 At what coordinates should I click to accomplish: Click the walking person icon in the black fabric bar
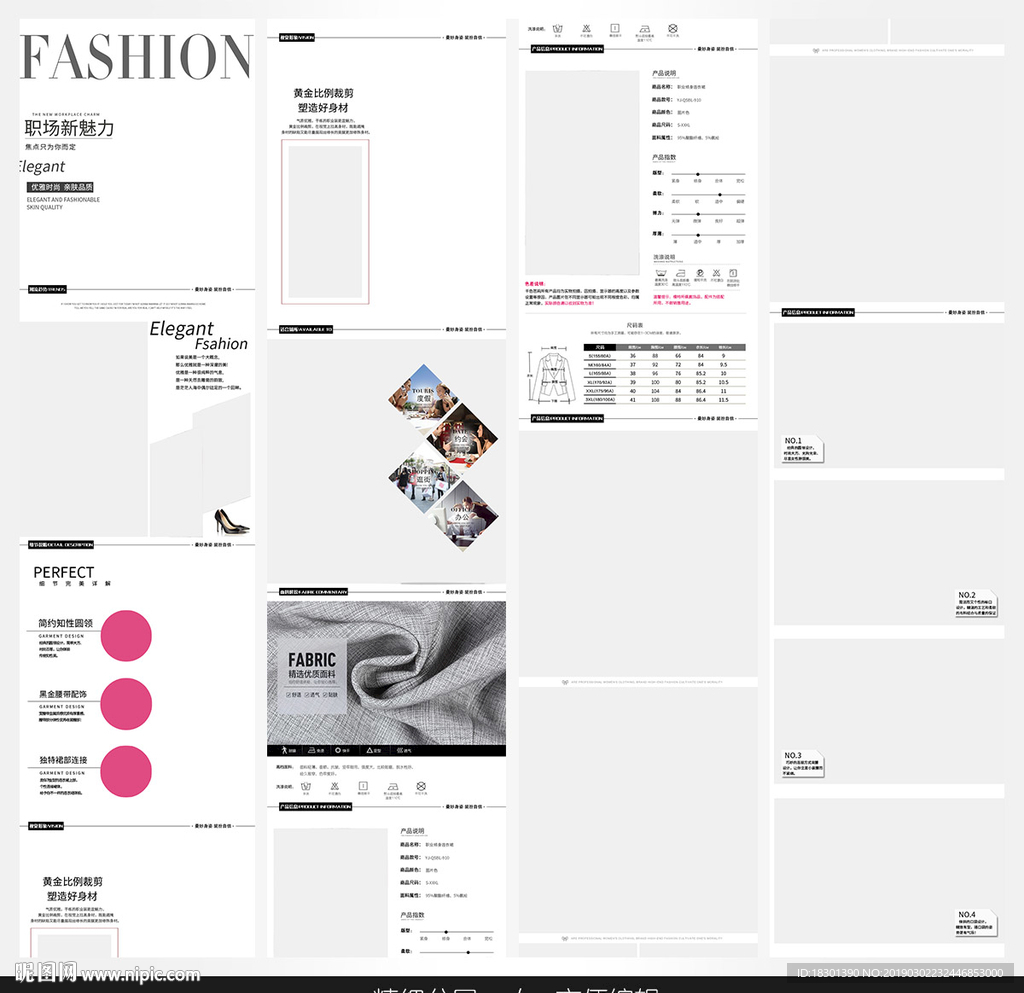pyautogui.click(x=284, y=750)
